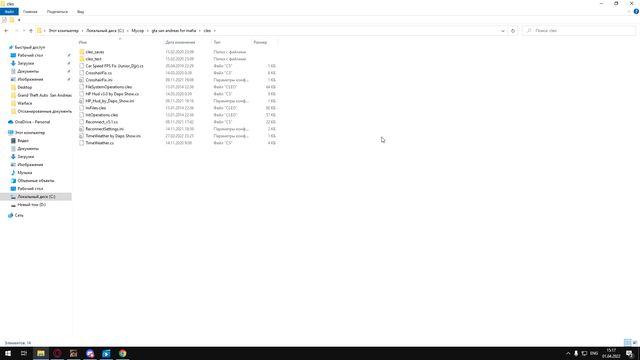Select Этот компьютер in navigation pane
Screen dimensions: 640x360
coord(30,133)
